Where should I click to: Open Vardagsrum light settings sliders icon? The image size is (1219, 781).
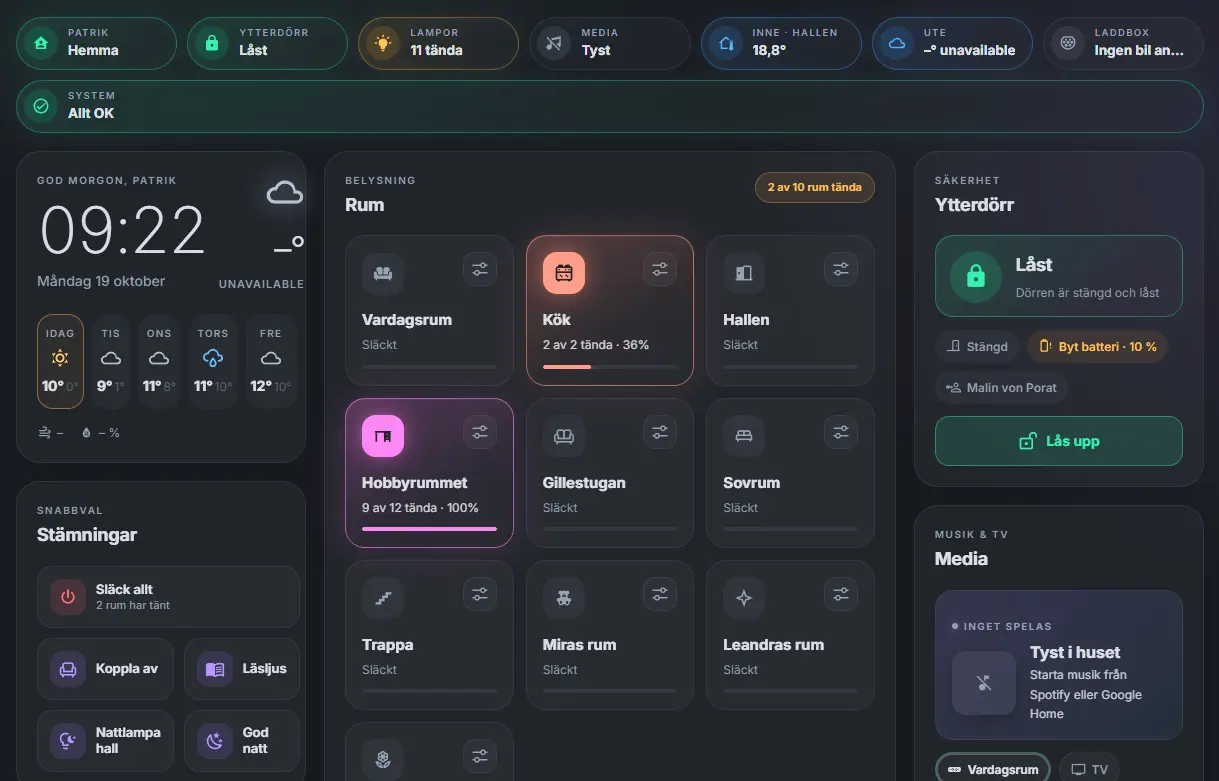(x=480, y=269)
